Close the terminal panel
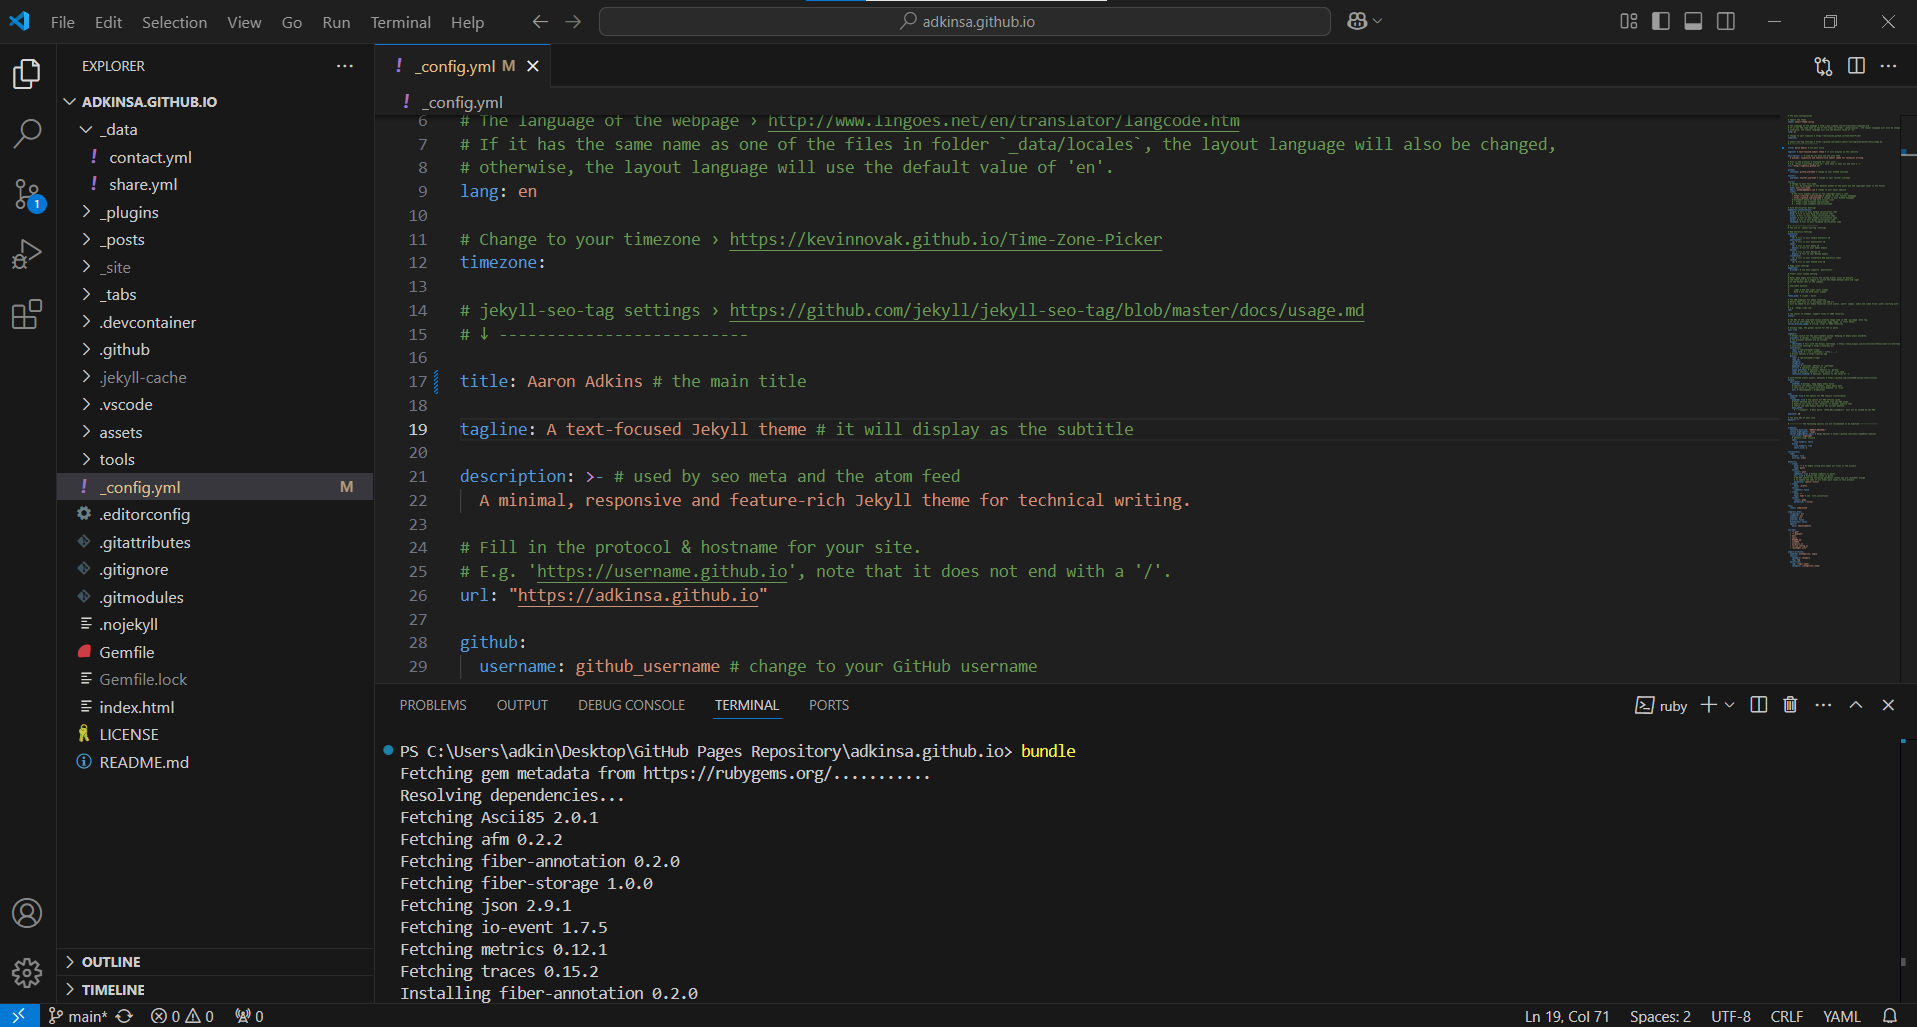This screenshot has width=1917, height=1027. click(x=1888, y=705)
